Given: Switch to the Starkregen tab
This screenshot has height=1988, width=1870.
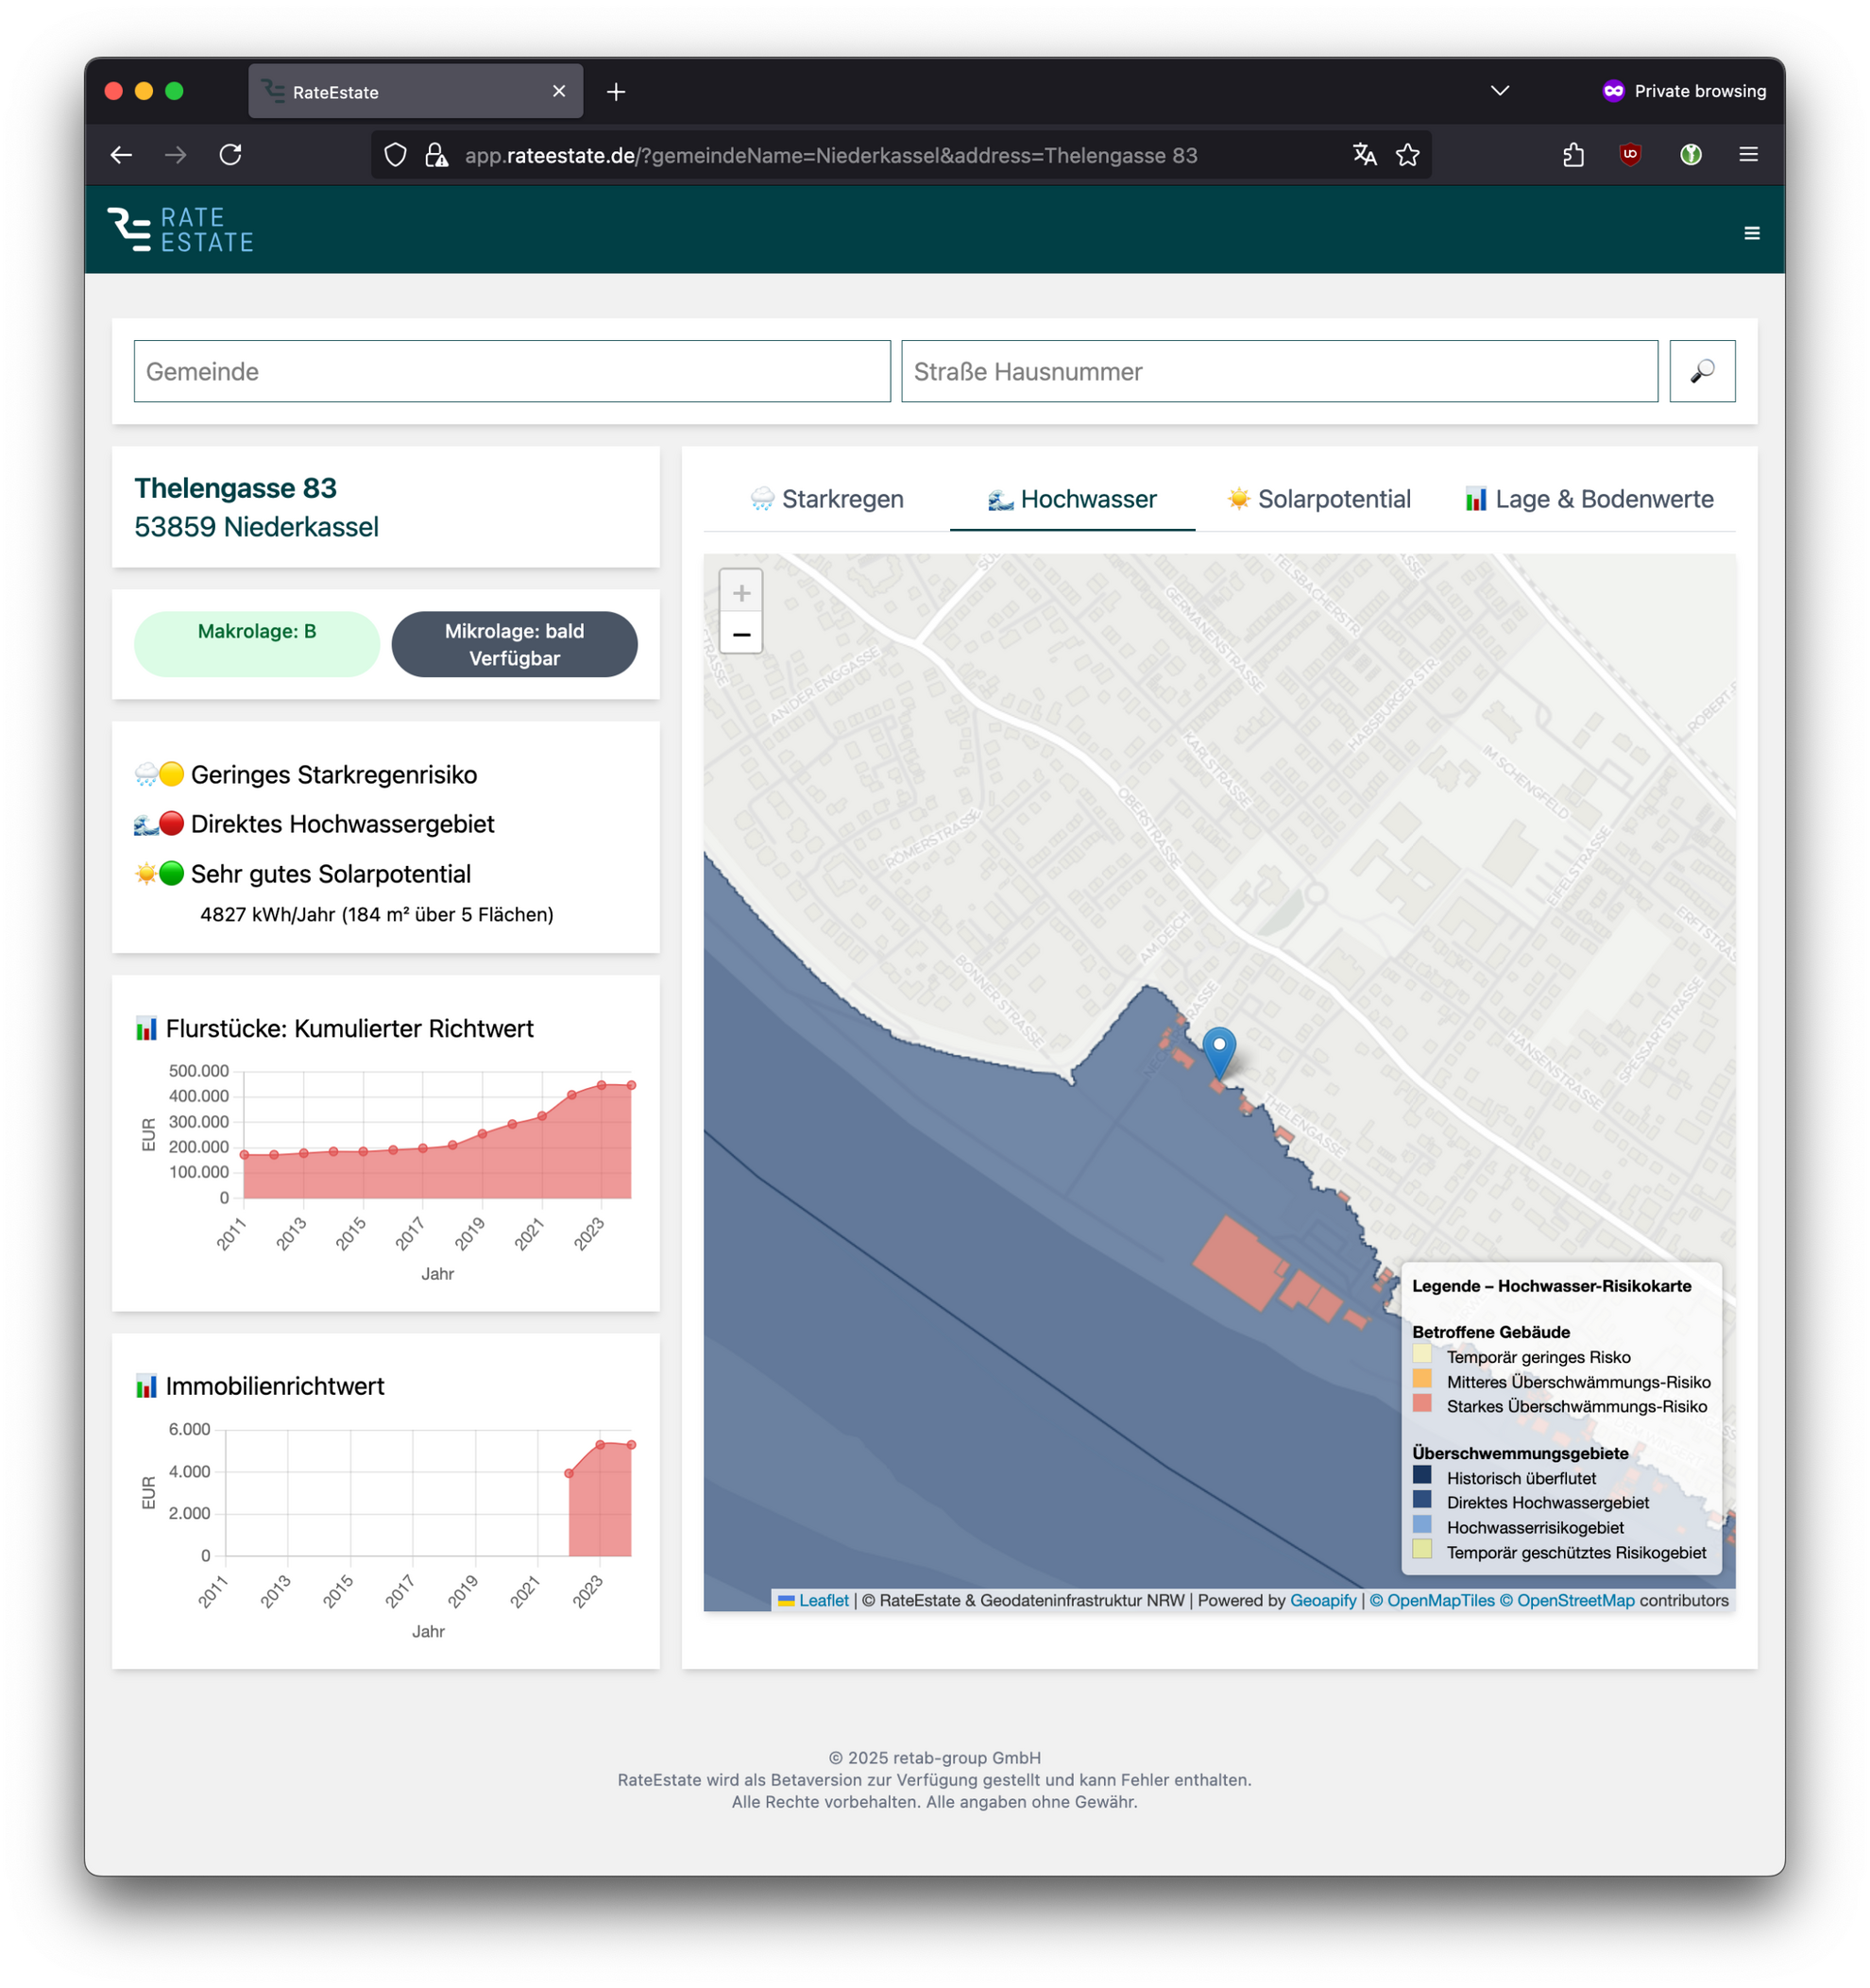Looking at the screenshot, I should pyautogui.click(x=827, y=499).
